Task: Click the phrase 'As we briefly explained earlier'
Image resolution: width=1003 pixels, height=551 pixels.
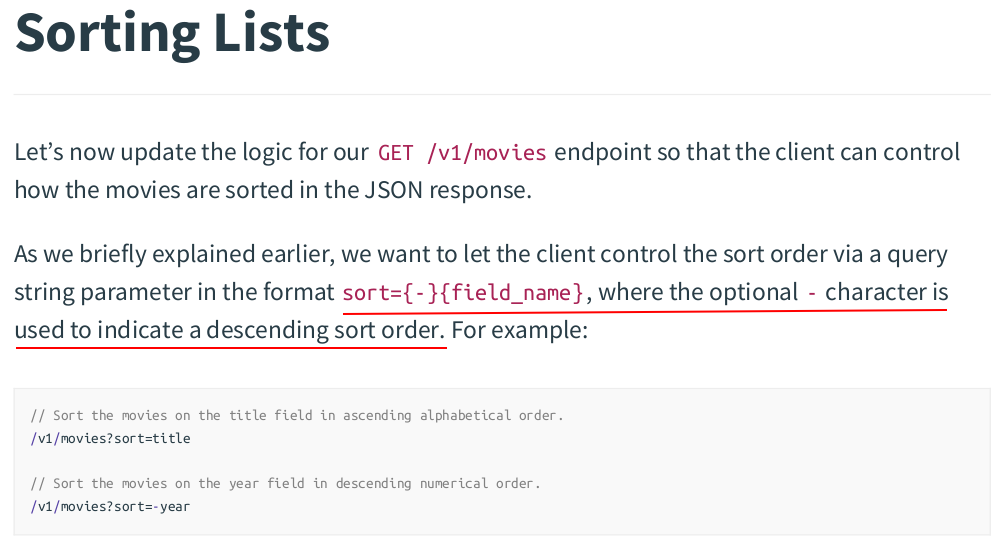Action: pos(174,254)
